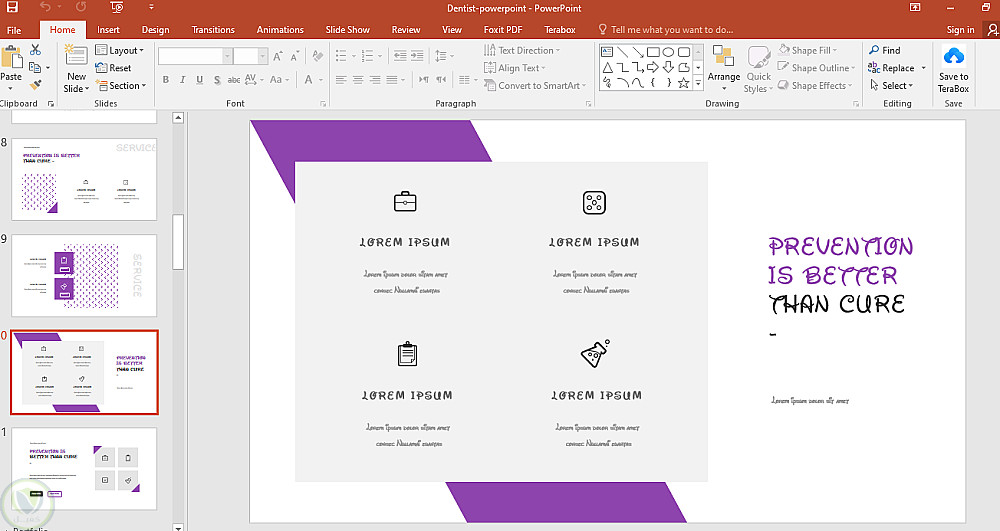Increase the list indent level
Screen dimensions: 1000x531
click(x=416, y=56)
